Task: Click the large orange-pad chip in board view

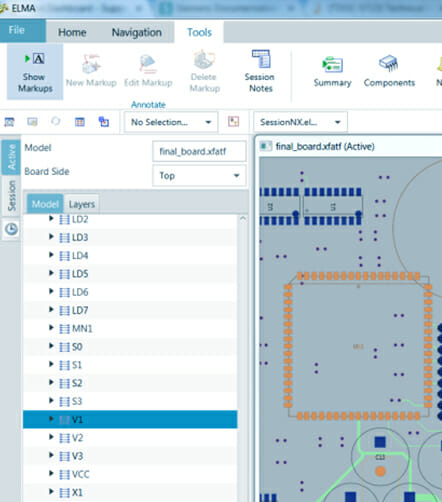Action: pyautogui.click(x=358, y=345)
